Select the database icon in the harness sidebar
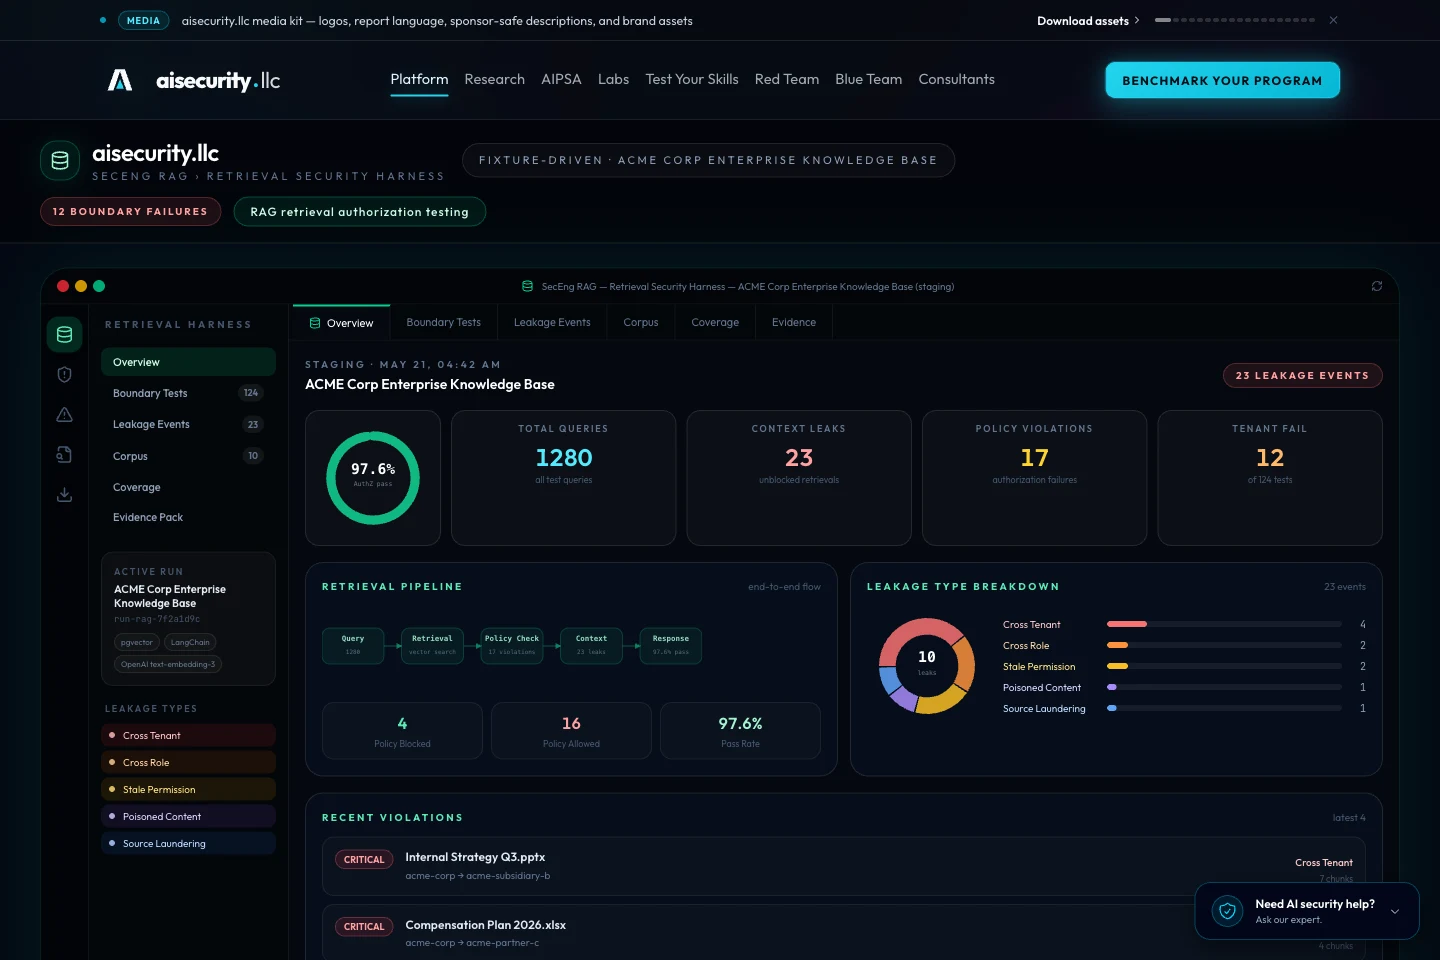 tap(64, 335)
